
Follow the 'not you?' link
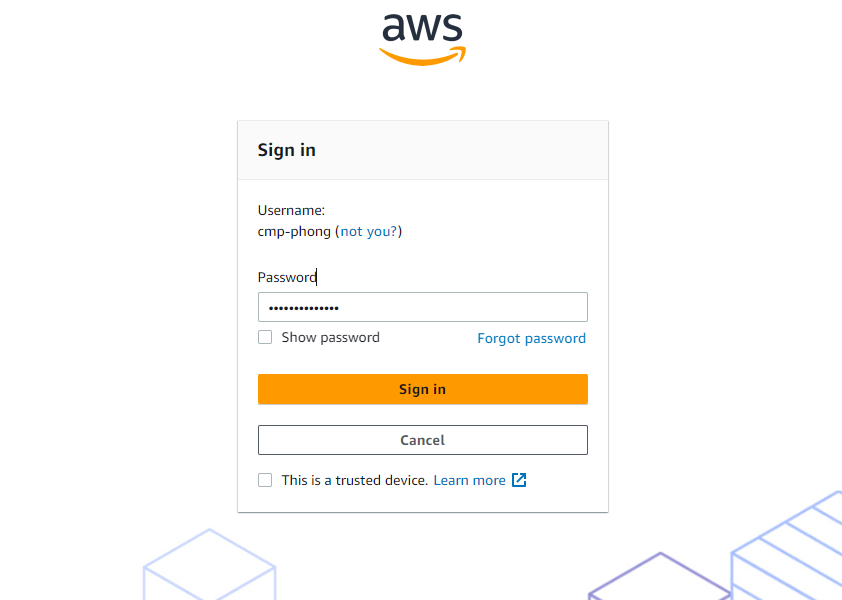369,231
